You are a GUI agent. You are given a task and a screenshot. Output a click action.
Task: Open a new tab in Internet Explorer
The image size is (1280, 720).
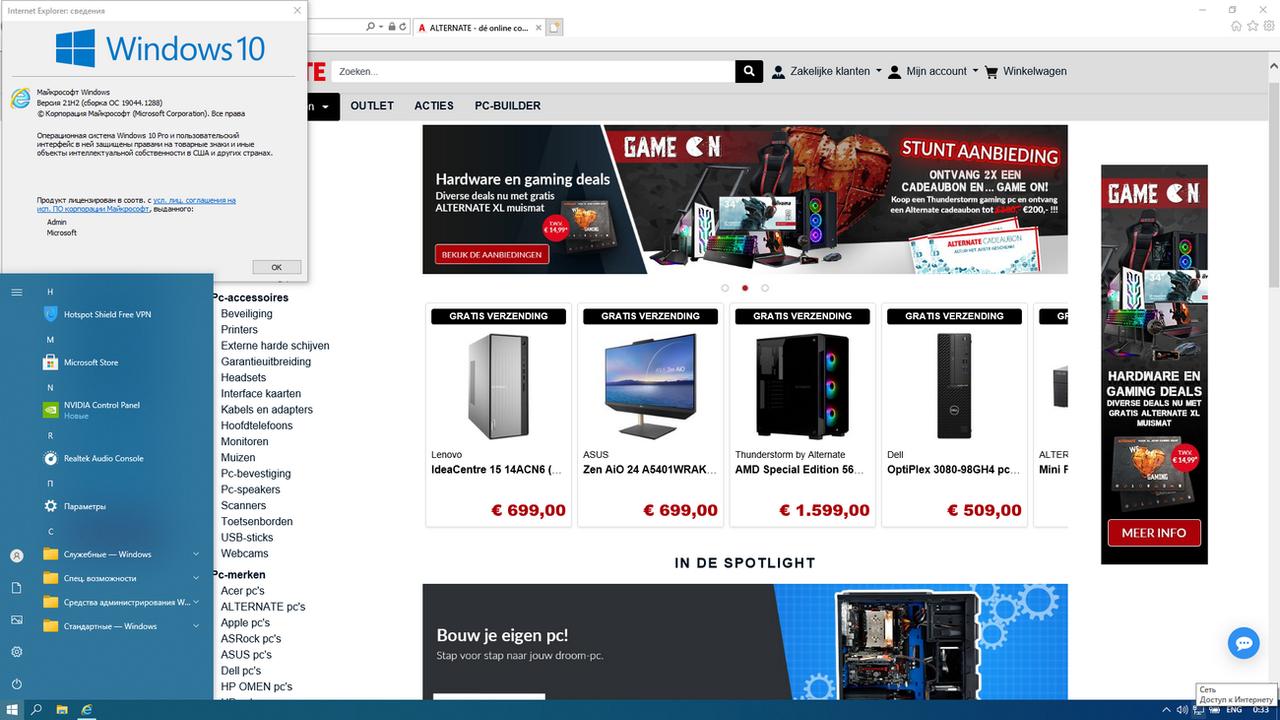tap(554, 27)
